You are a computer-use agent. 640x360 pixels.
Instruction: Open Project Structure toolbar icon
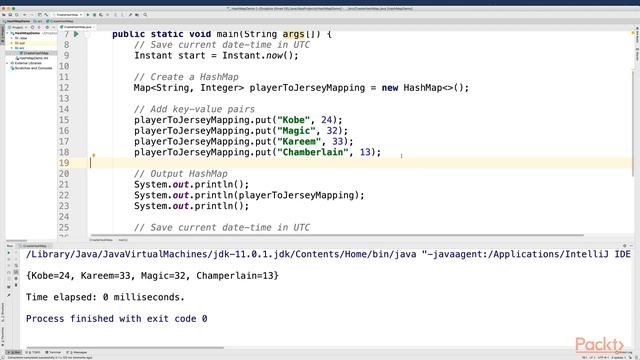click(137, 15)
